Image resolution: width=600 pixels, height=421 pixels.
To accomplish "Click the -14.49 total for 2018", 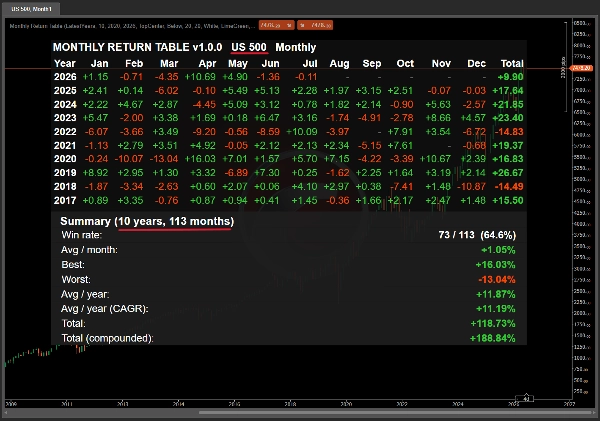I will pyautogui.click(x=509, y=186).
